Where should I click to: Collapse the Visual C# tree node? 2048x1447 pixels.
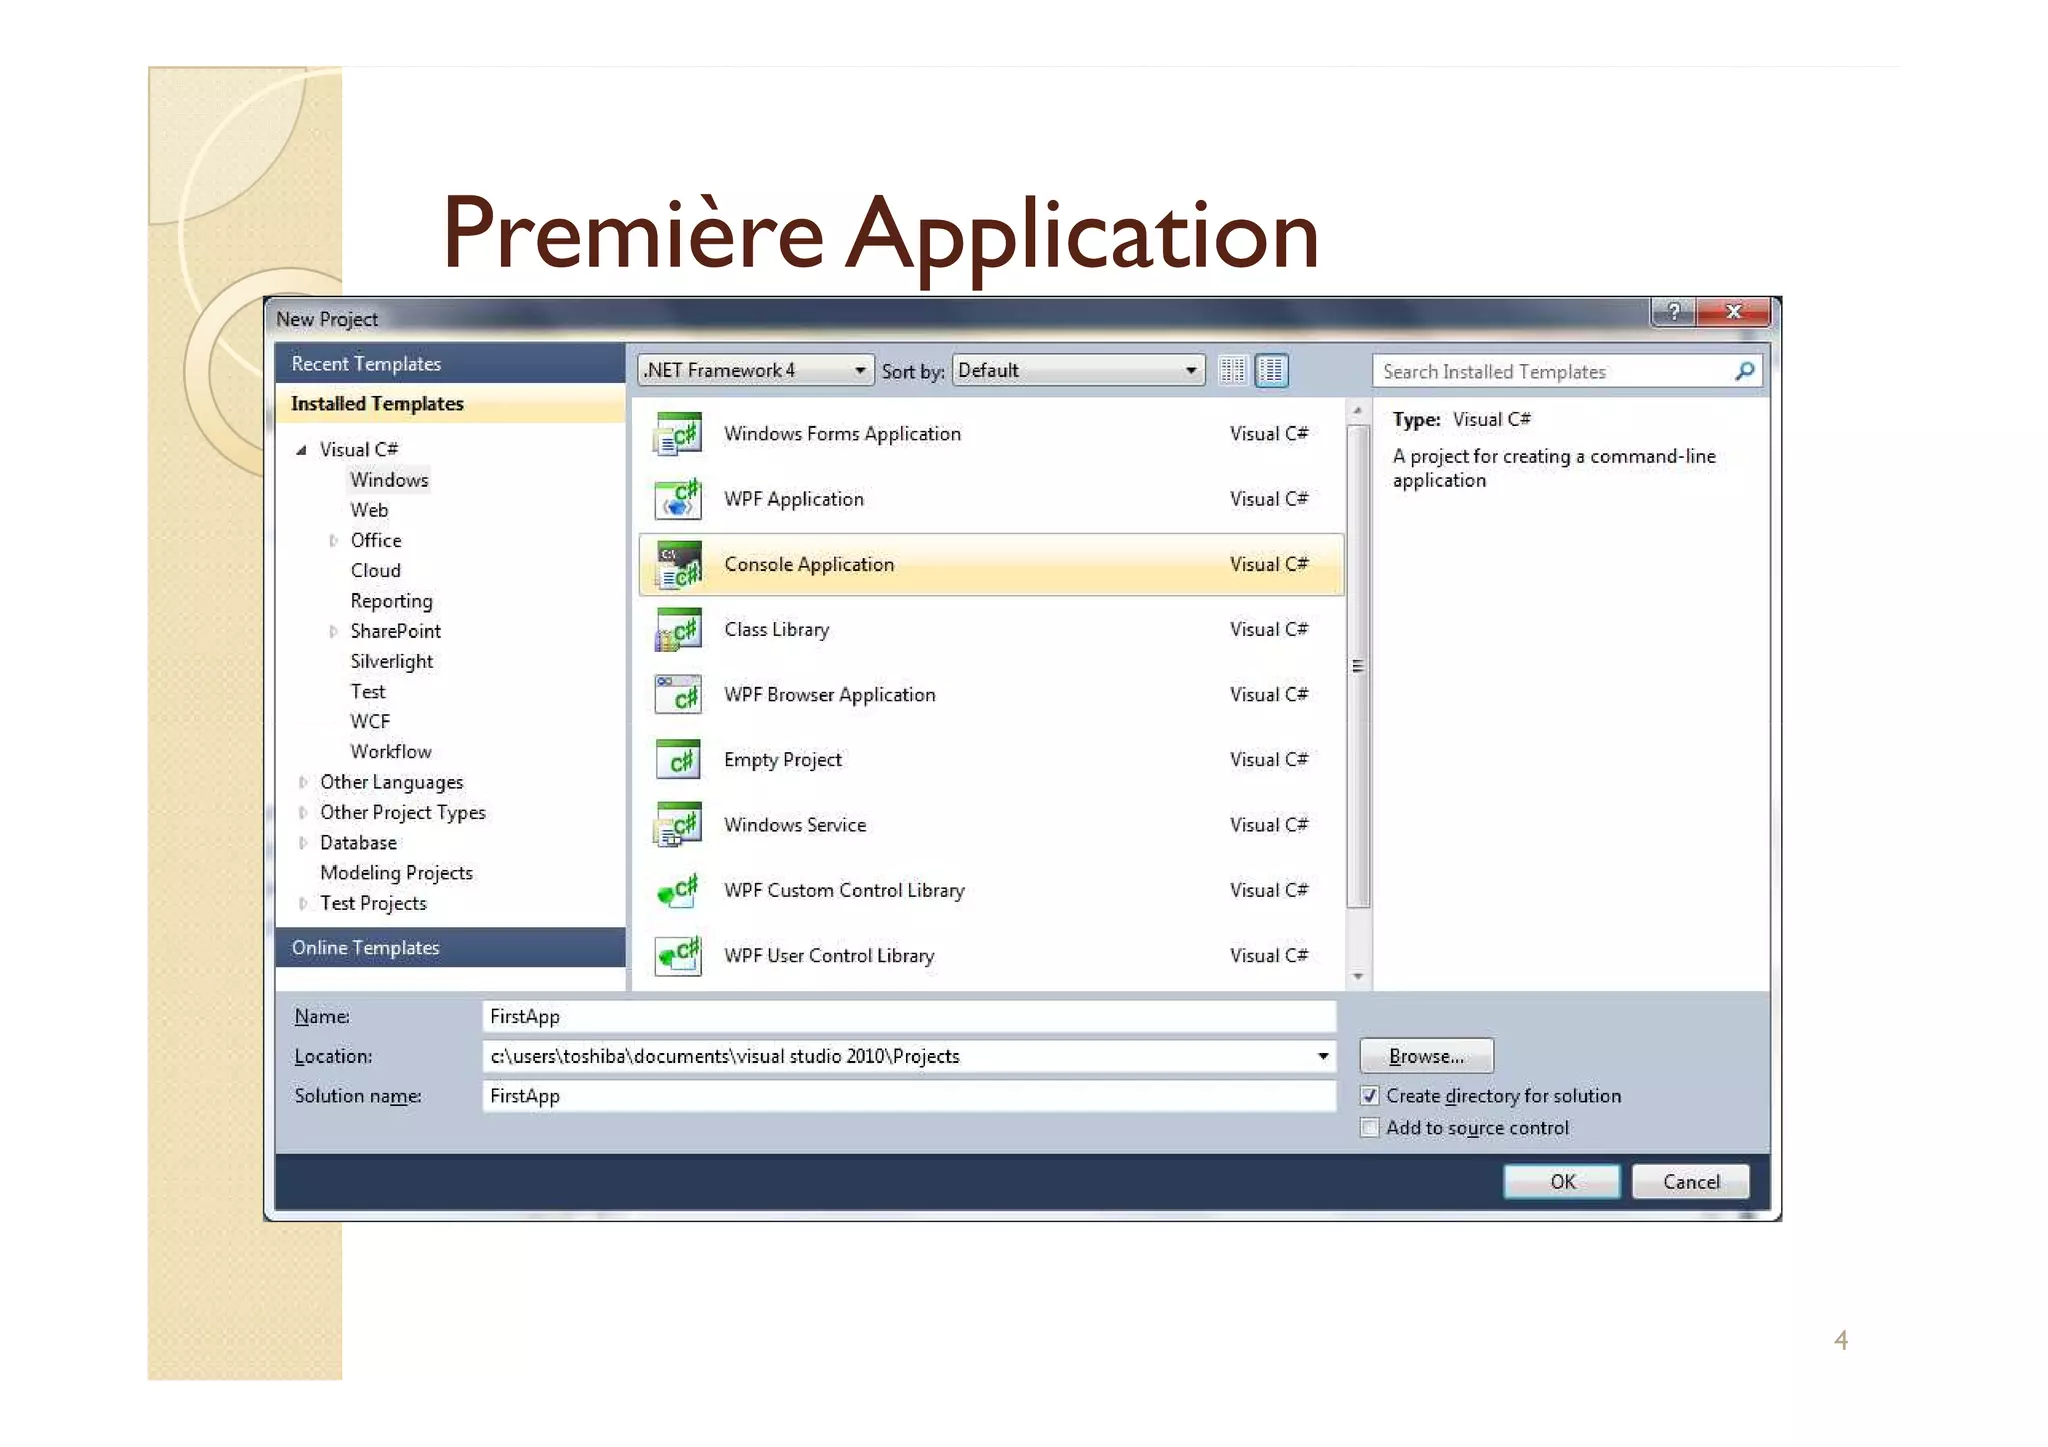coord(301,451)
